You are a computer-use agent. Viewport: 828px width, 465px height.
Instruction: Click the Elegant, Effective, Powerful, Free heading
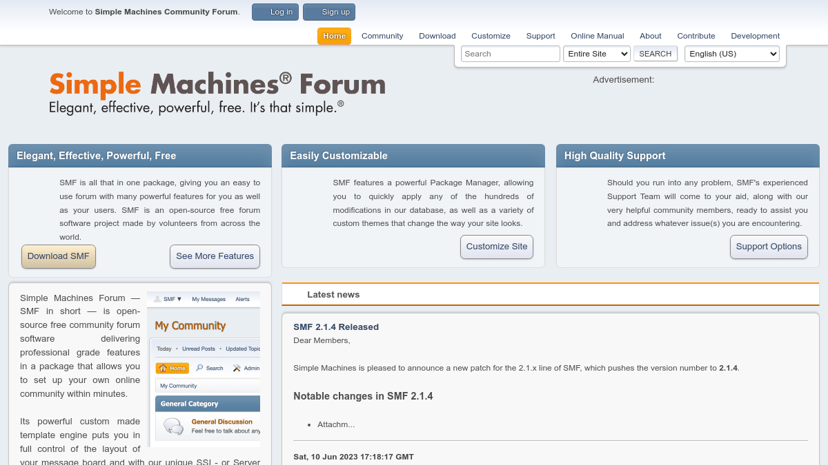[x=96, y=156]
